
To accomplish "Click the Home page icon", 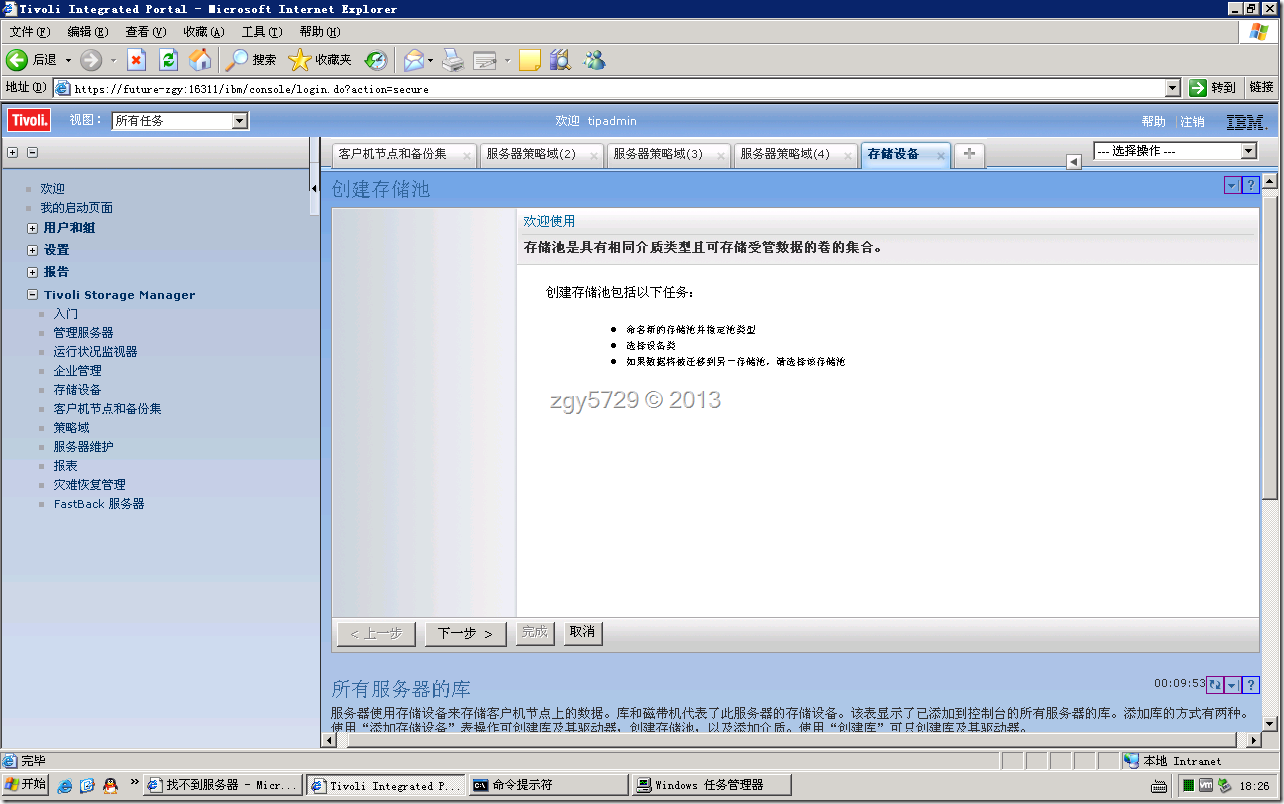I will [200, 60].
